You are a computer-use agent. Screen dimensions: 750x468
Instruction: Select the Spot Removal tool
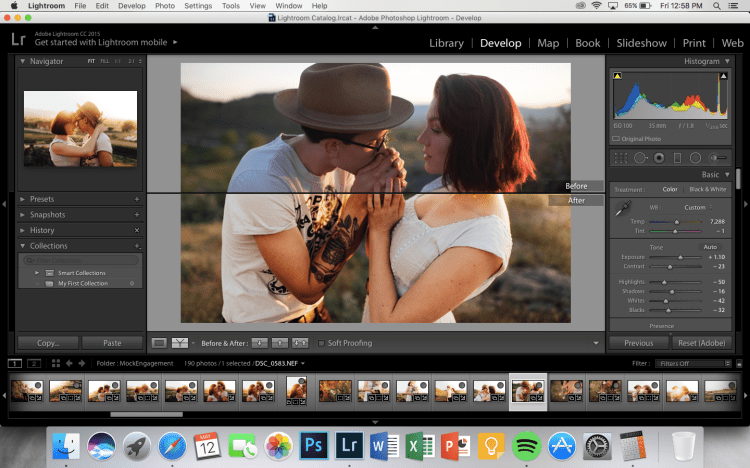[640, 158]
